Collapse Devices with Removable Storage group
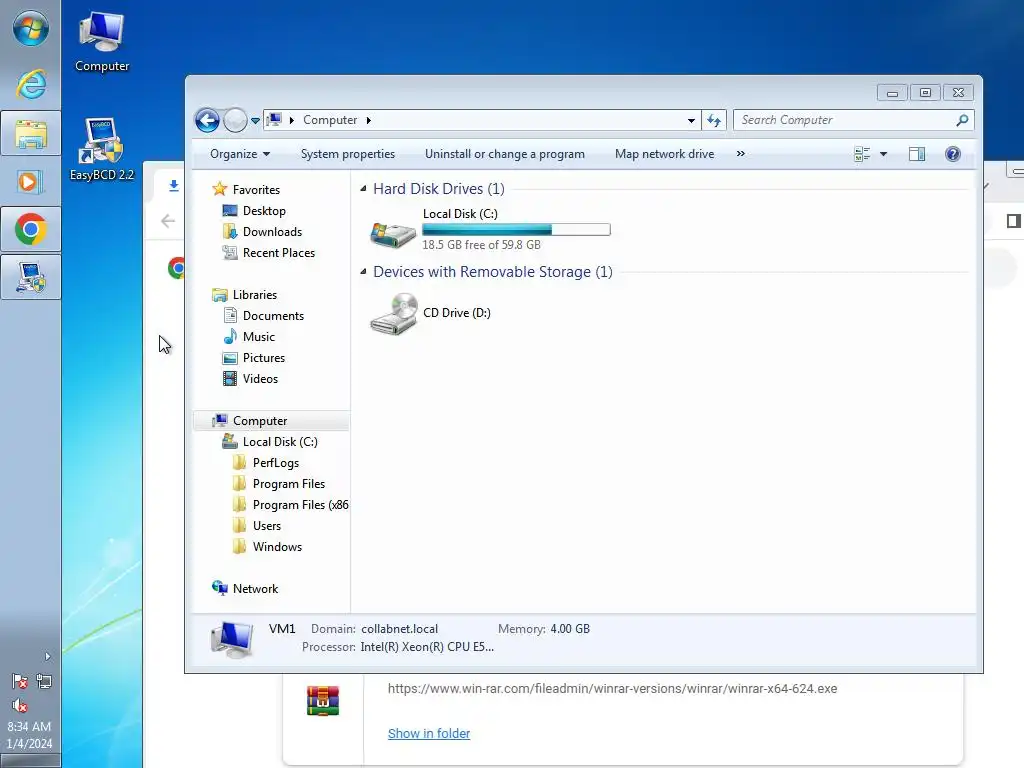Image resolution: width=1024 pixels, height=768 pixels. (x=363, y=272)
